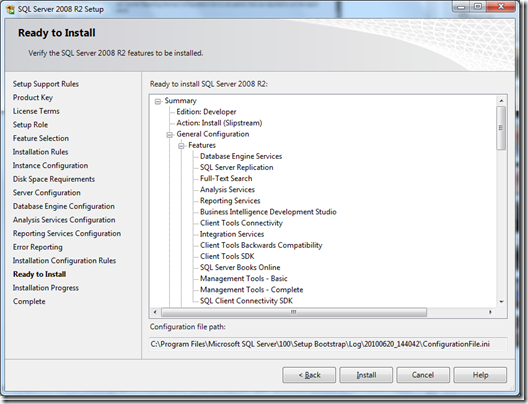The height and width of the screenshot is (404, 528).
Task: Select Full-Text Search item
Action: pyautogui.click(x=226, y=178)
